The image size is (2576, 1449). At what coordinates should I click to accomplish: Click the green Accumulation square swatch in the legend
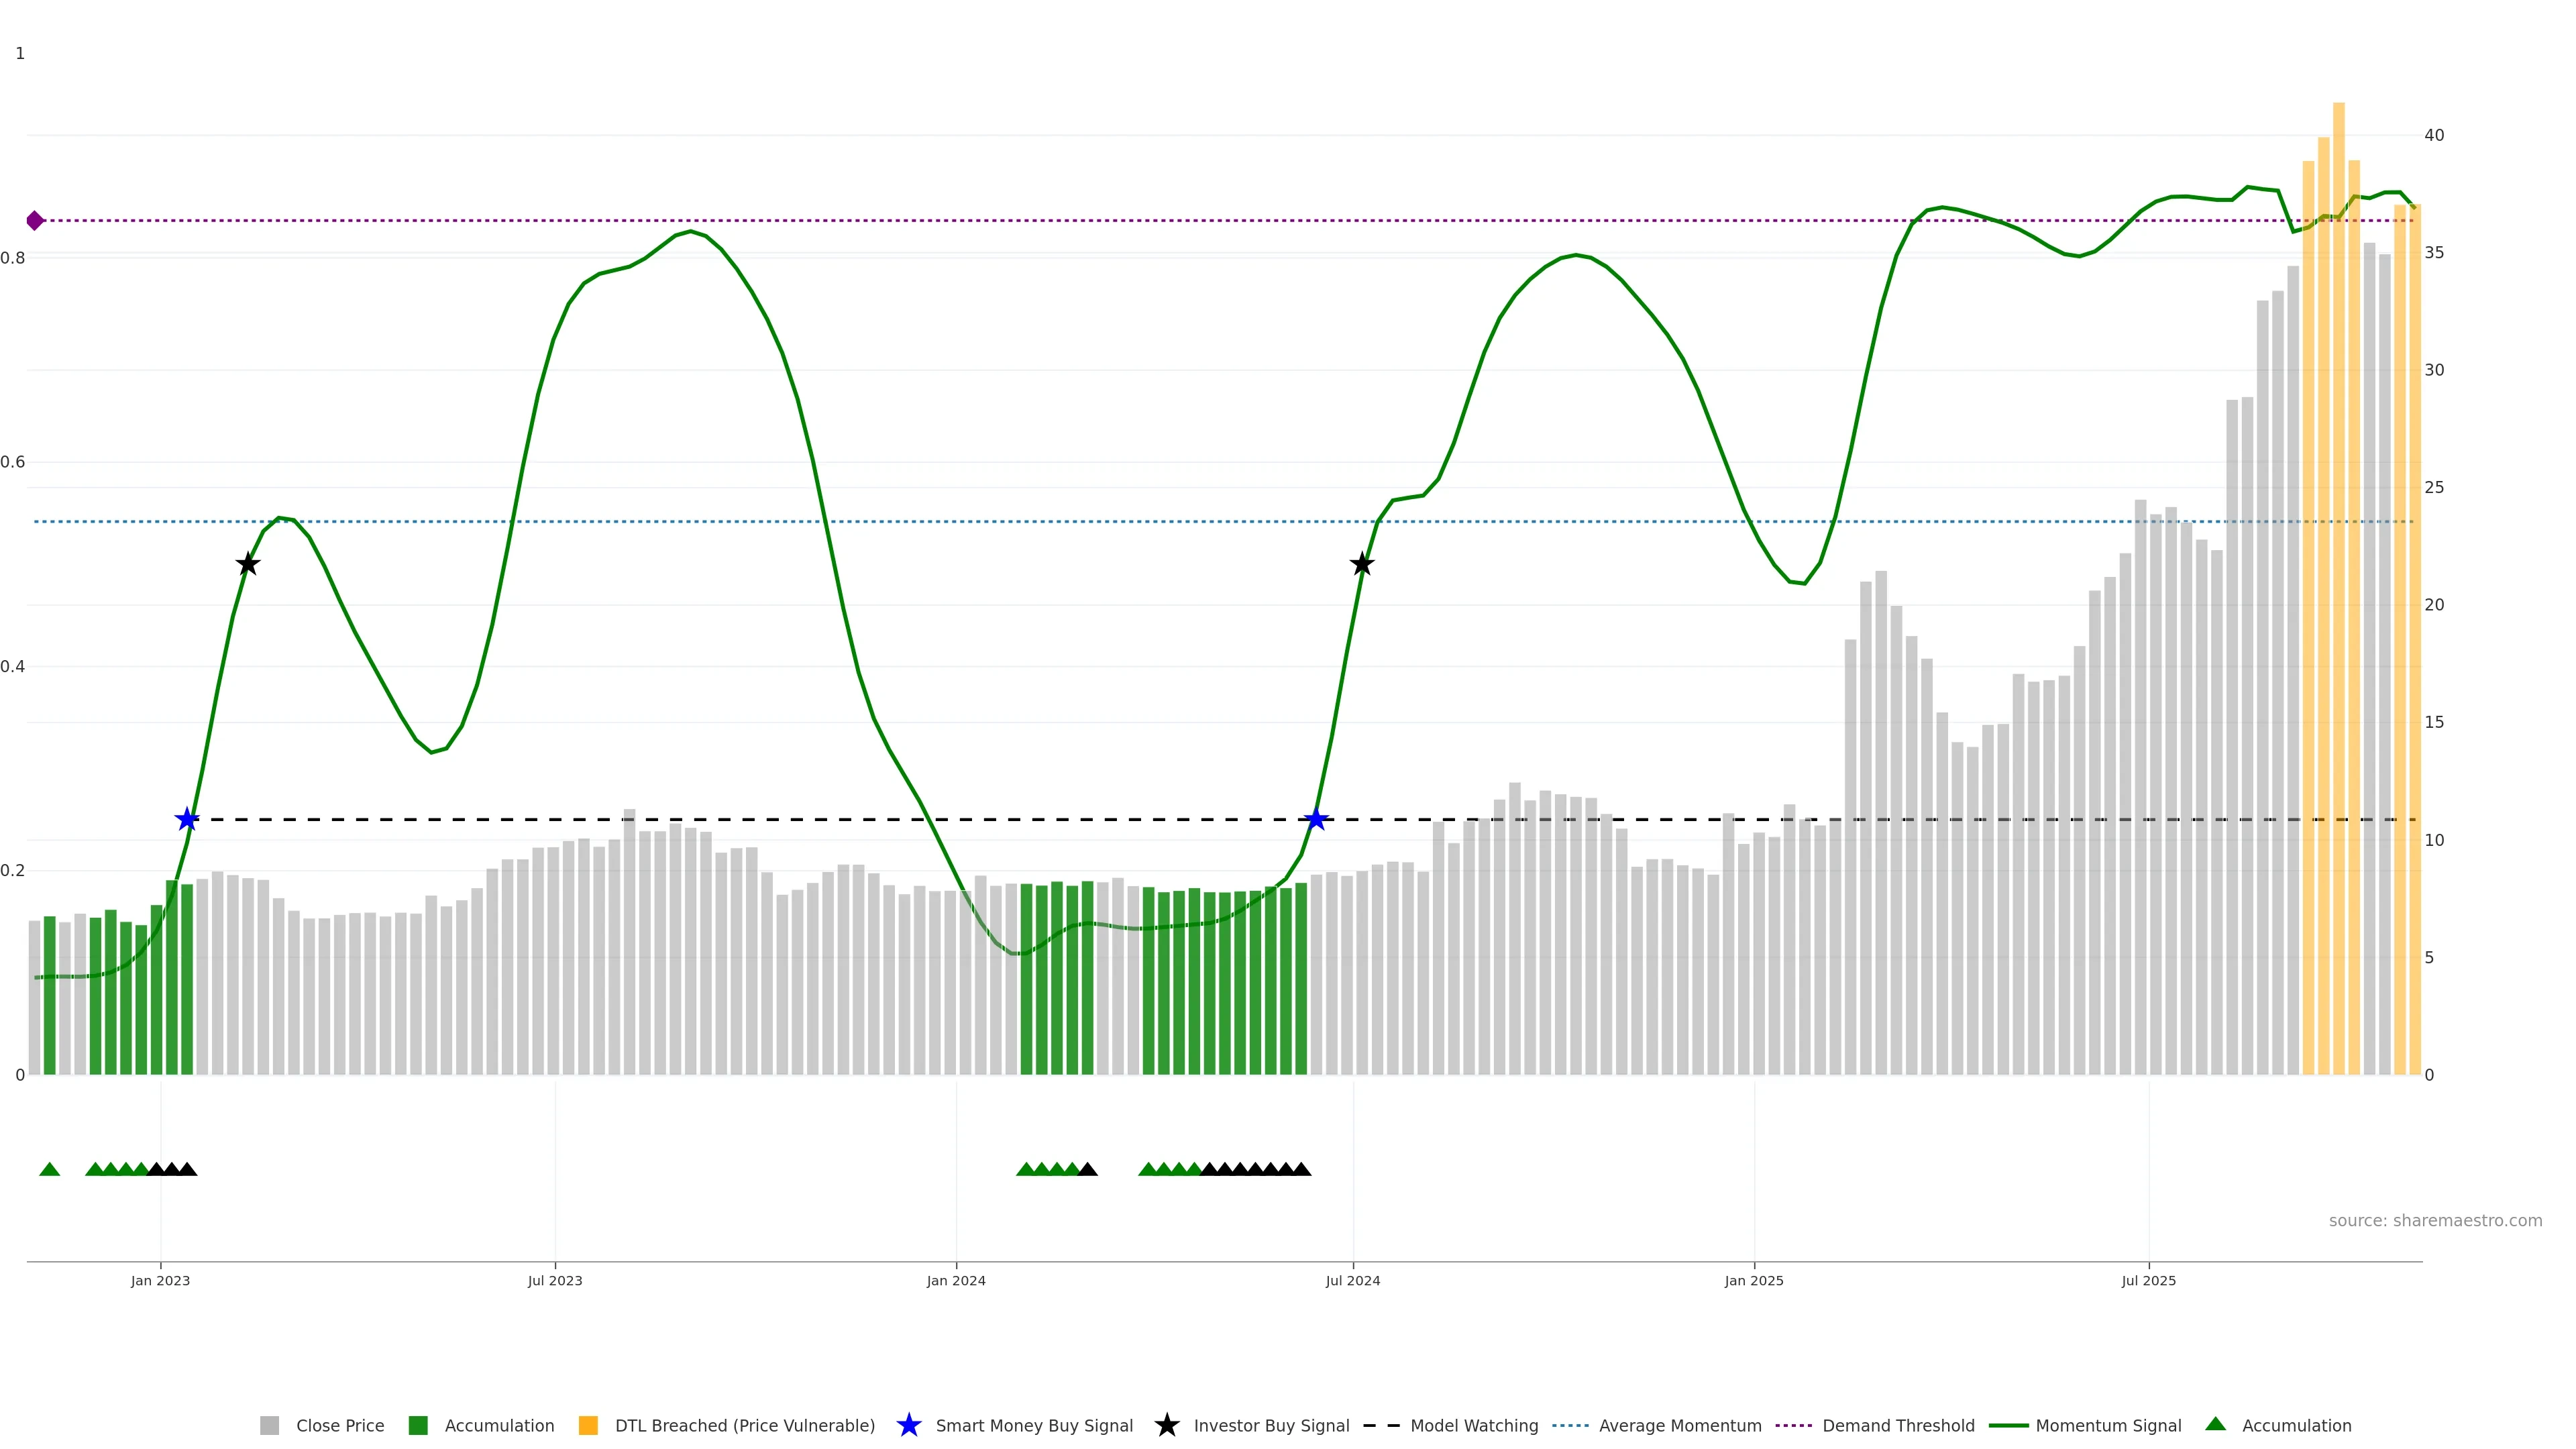click(x=418, y=1425)
